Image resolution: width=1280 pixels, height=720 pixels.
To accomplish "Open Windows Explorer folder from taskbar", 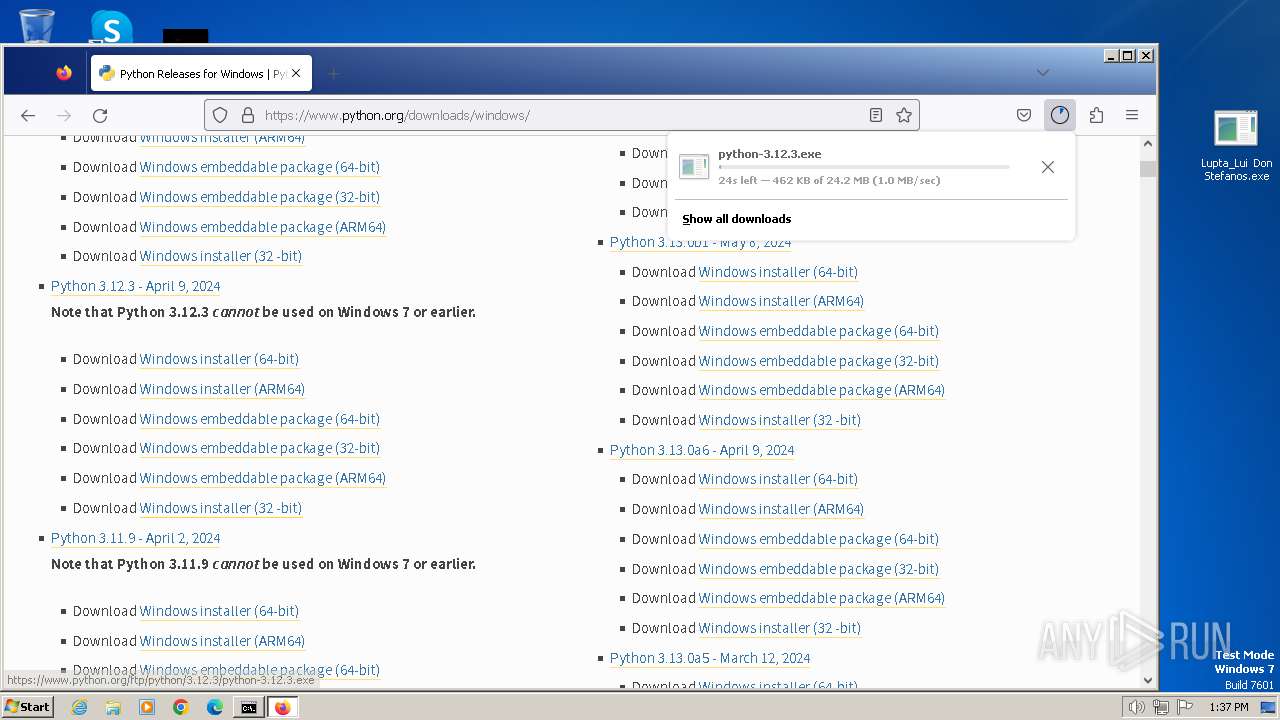I will [113, 707].
